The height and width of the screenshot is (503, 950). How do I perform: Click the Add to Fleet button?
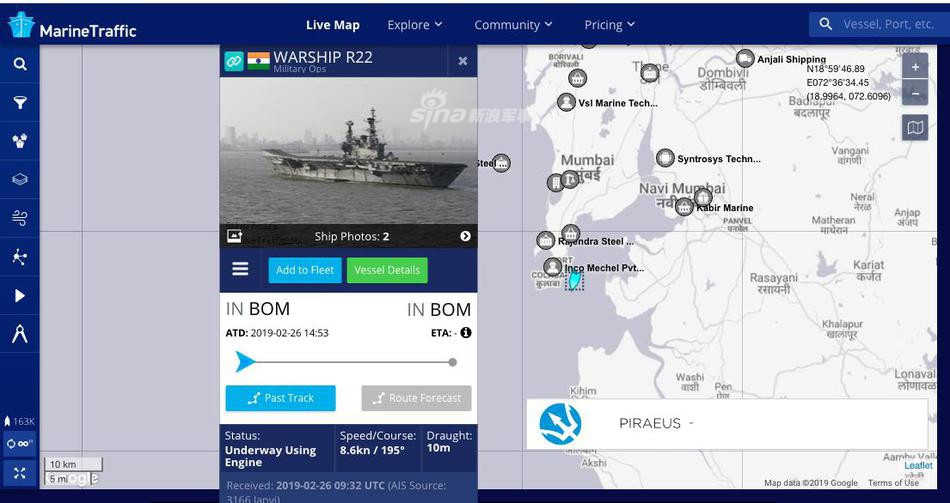pyautogui.click(x=305, y=270)
